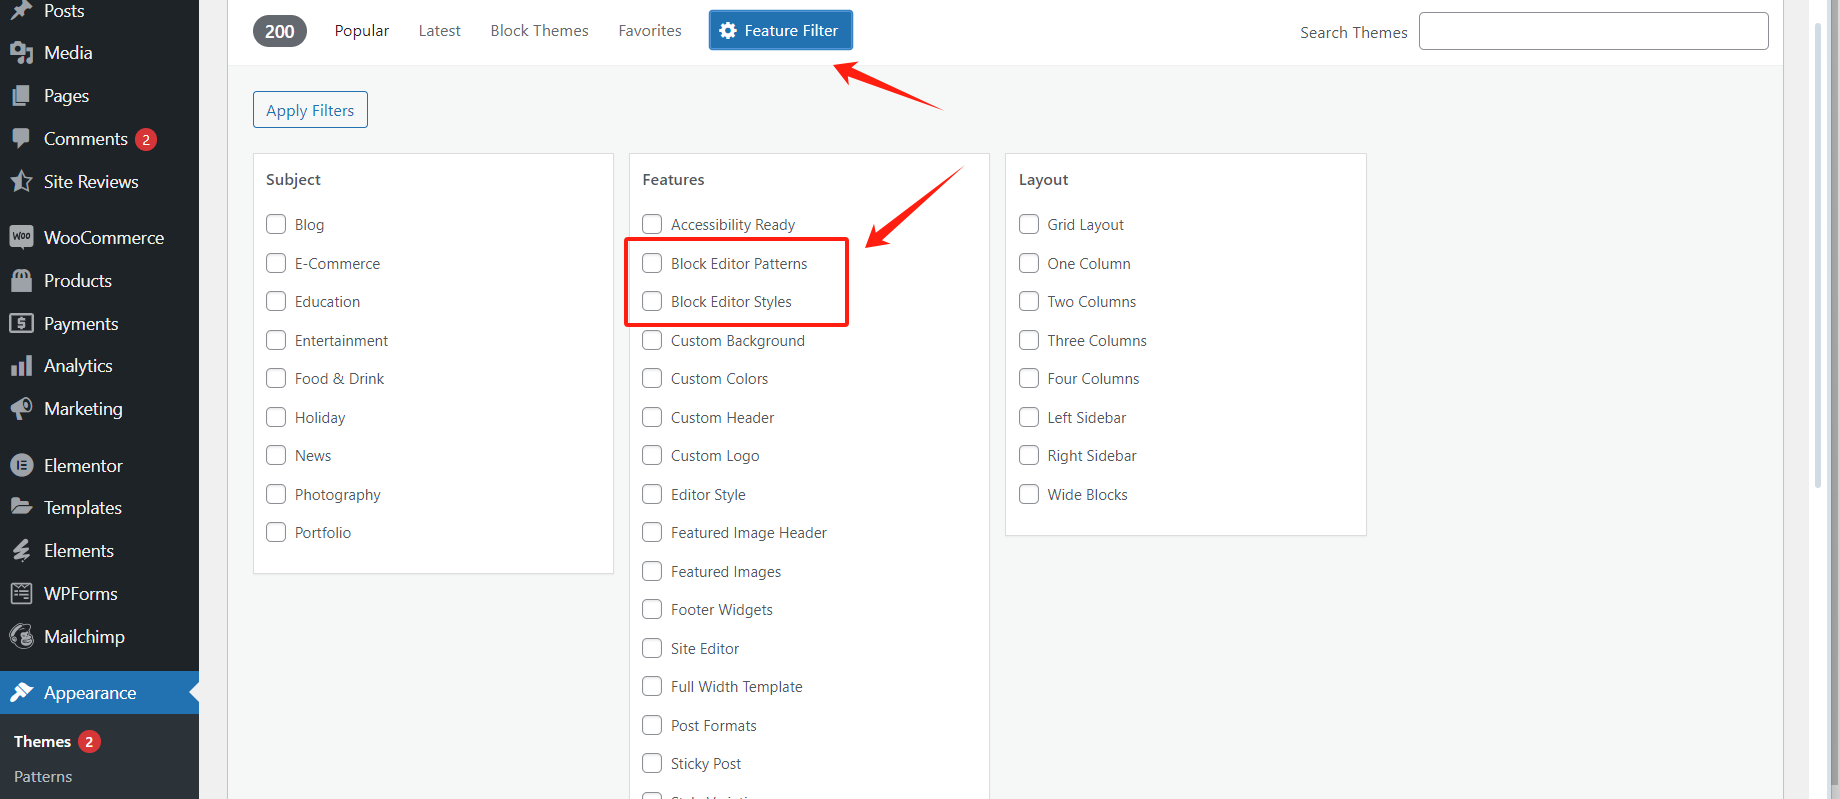Select the Analytics bar chart icon
The image size is (1840, 799).
coord(21,366)
